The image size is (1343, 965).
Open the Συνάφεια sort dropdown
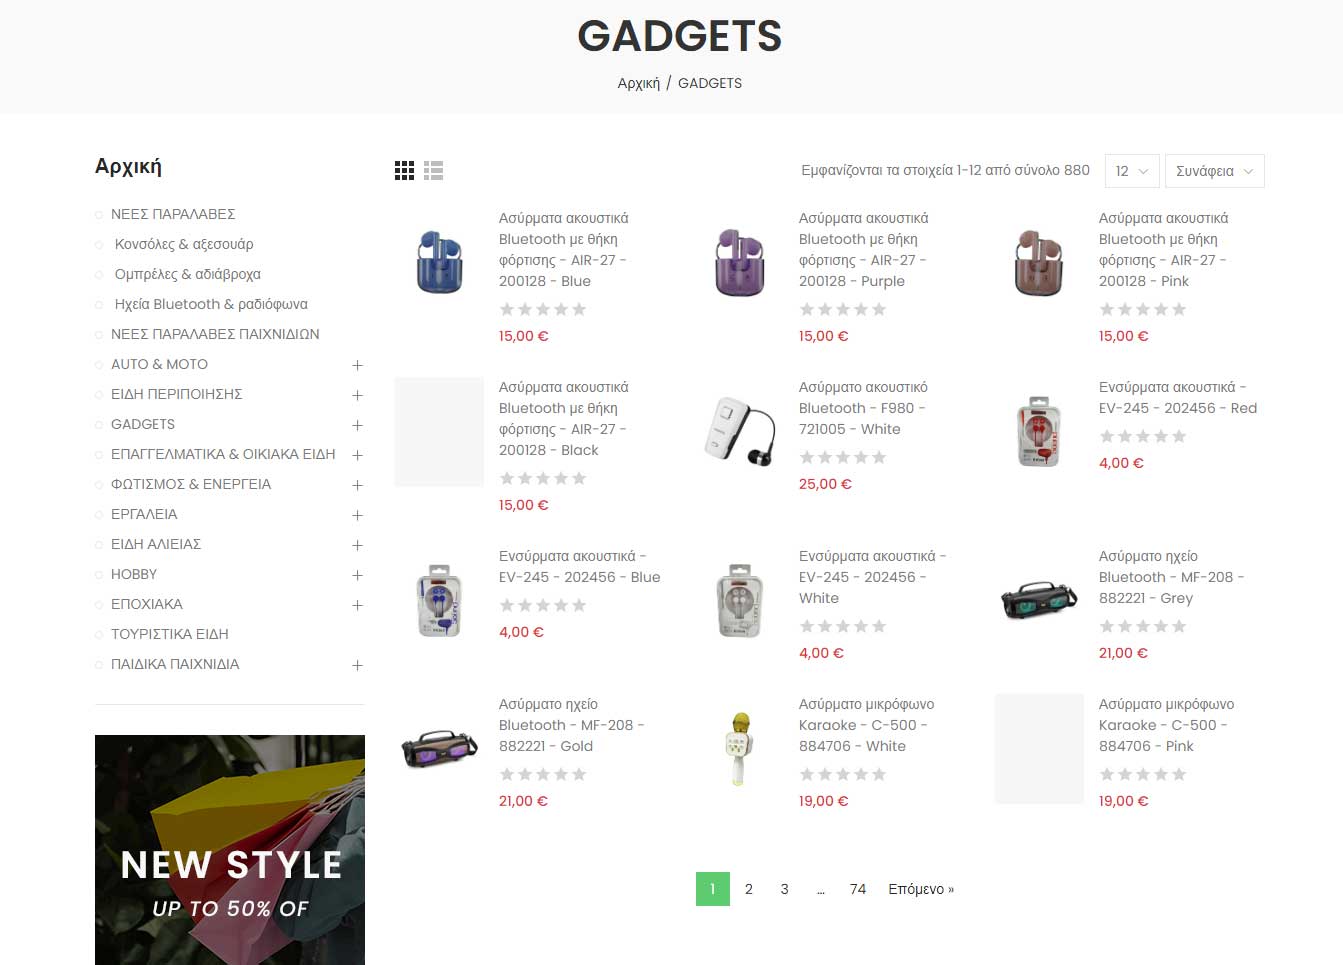click(1215, 171)
